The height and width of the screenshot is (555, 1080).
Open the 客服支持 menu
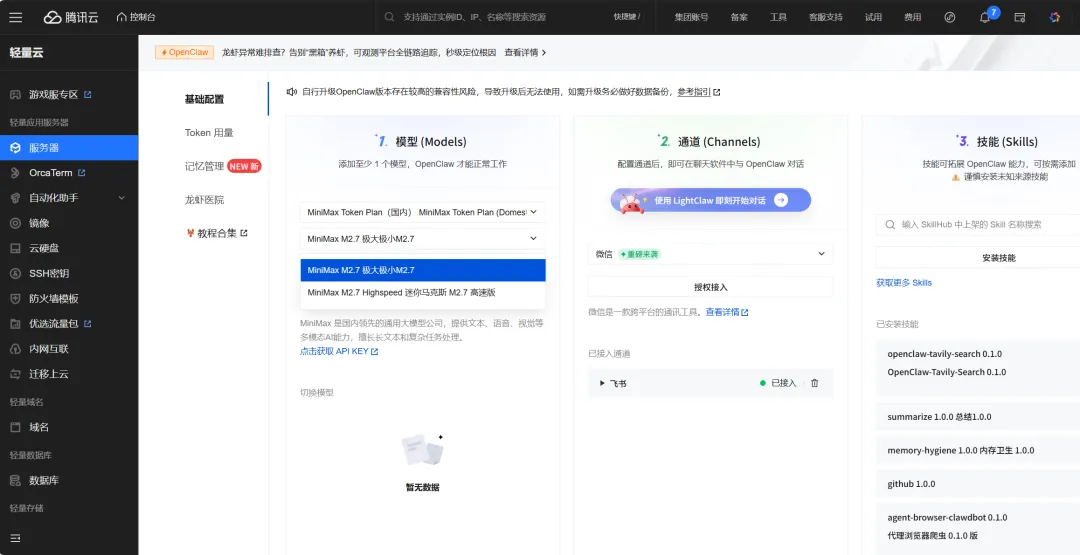click(x=825, y=17)
